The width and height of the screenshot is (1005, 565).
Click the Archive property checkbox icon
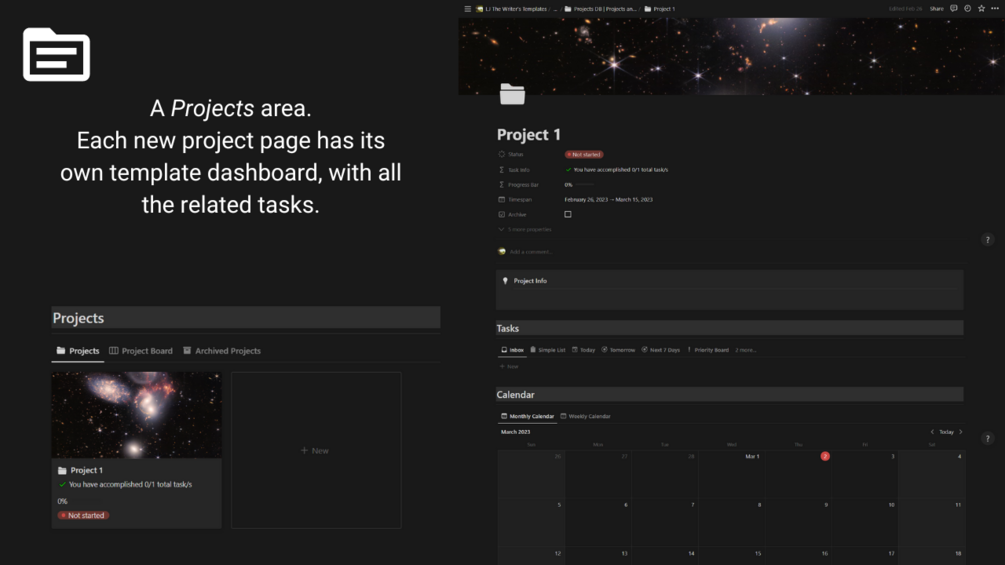pos(501,215)
